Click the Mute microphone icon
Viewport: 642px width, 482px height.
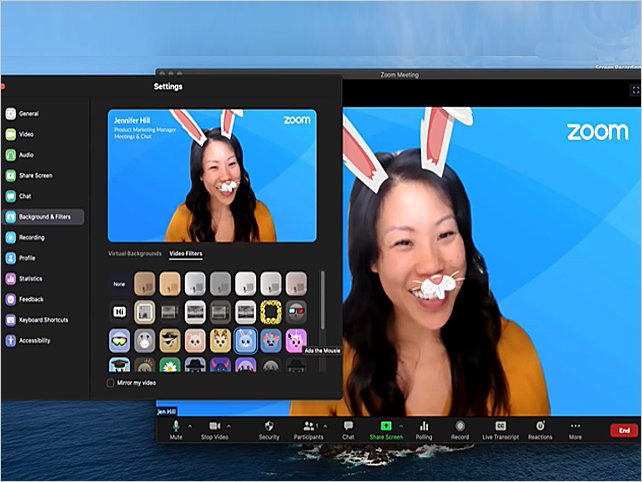(x=176, y=426)
